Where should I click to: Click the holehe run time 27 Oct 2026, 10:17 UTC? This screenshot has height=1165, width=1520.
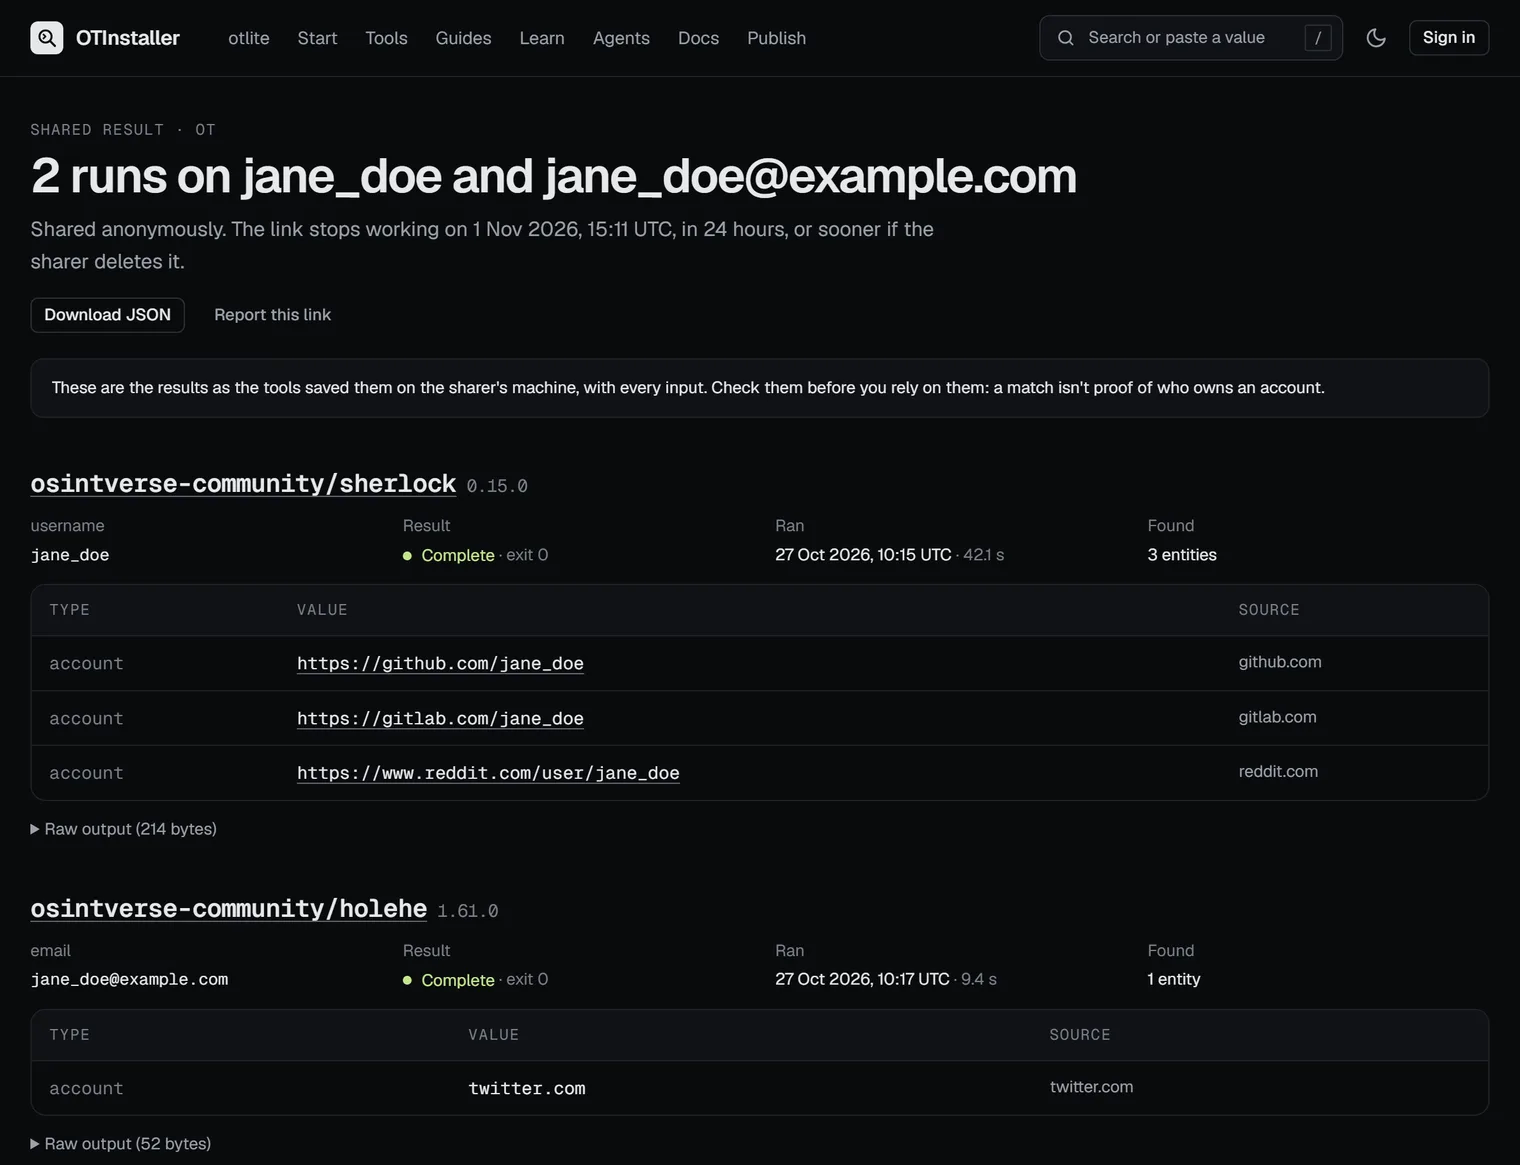(x=862, y=979)
